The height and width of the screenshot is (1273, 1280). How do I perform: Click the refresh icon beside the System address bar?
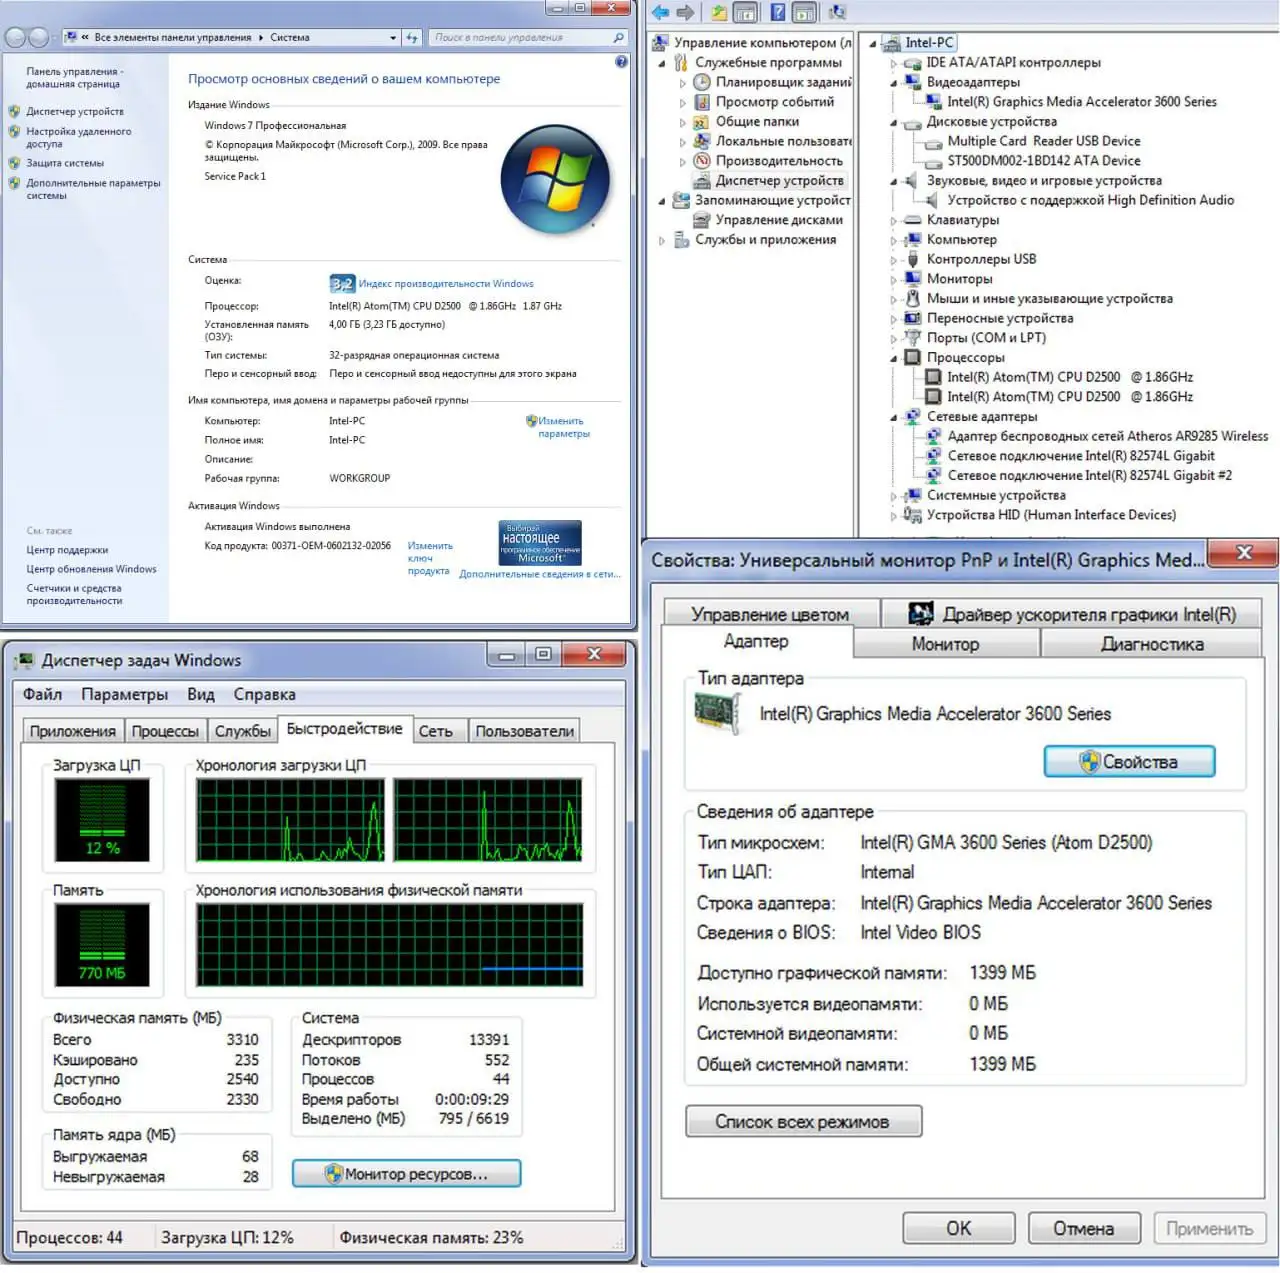pyautogui.click(x=412, y=38)
